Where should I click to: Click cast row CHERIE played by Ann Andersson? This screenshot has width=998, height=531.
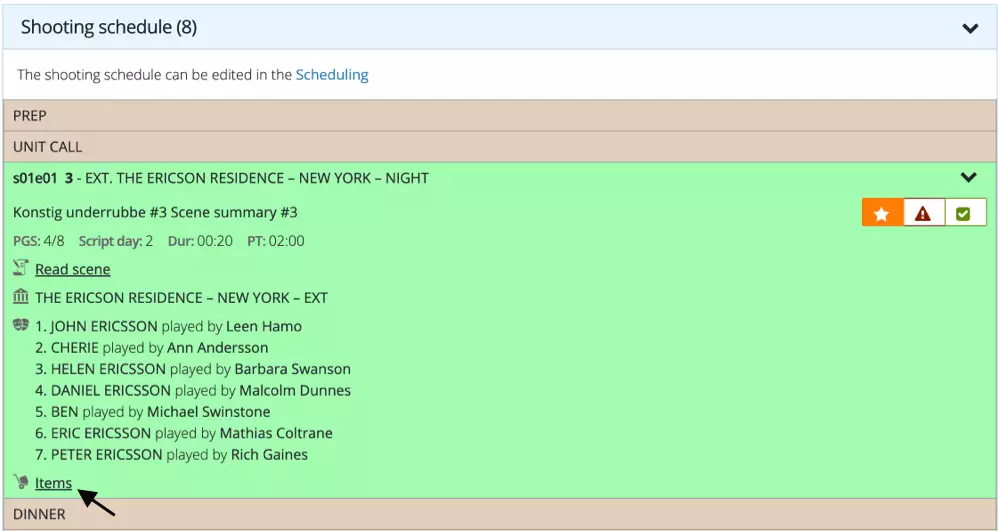click(151, 348)
